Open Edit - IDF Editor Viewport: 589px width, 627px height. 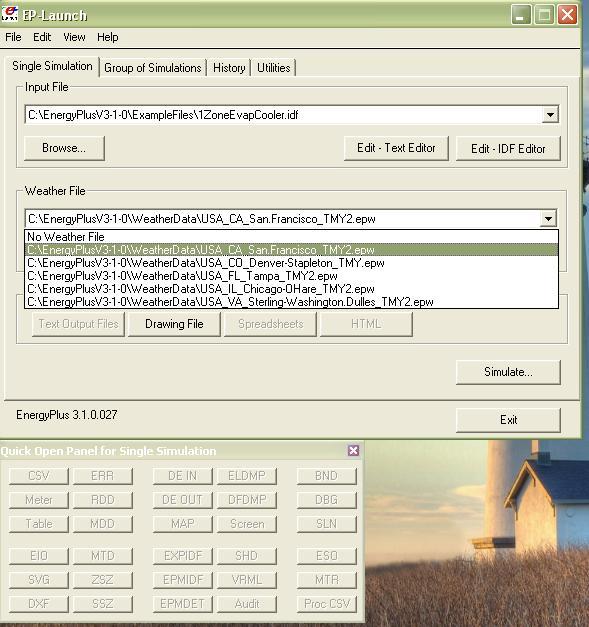pyautogui.click(x=508, y=149)
